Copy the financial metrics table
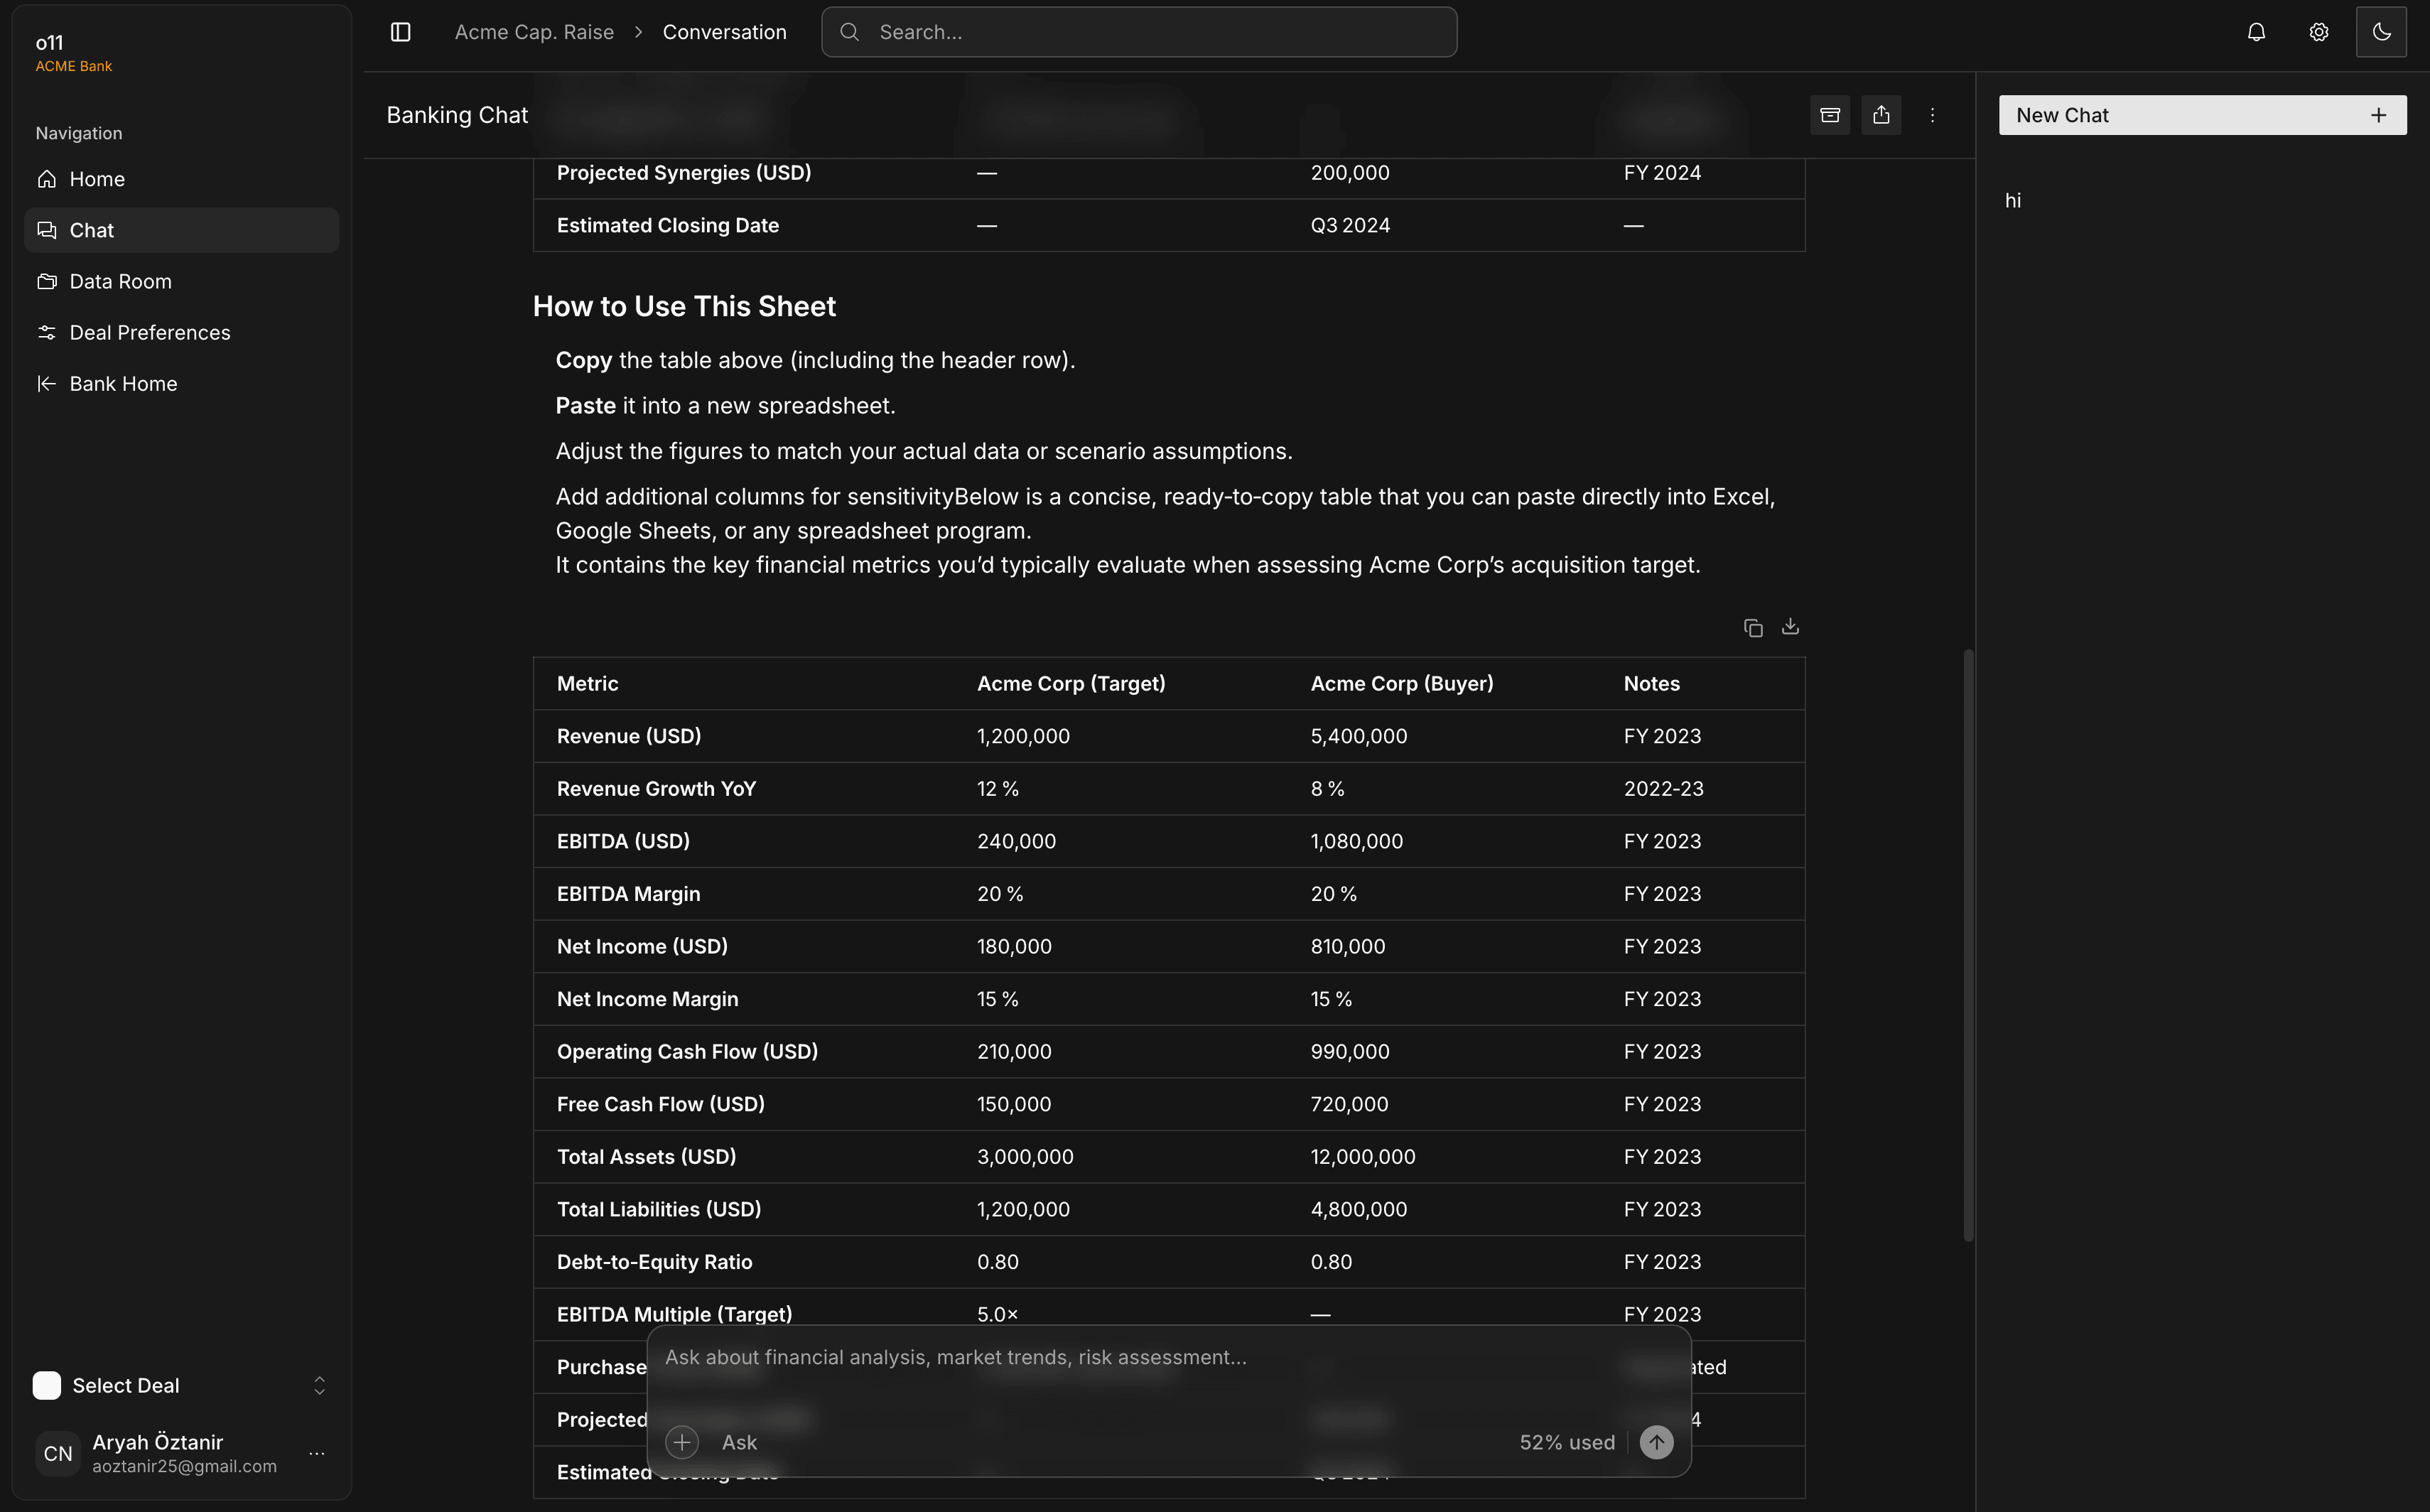Image resolution: width=2430 pixels, height=1512 pixels. [x=1753, y=627]
